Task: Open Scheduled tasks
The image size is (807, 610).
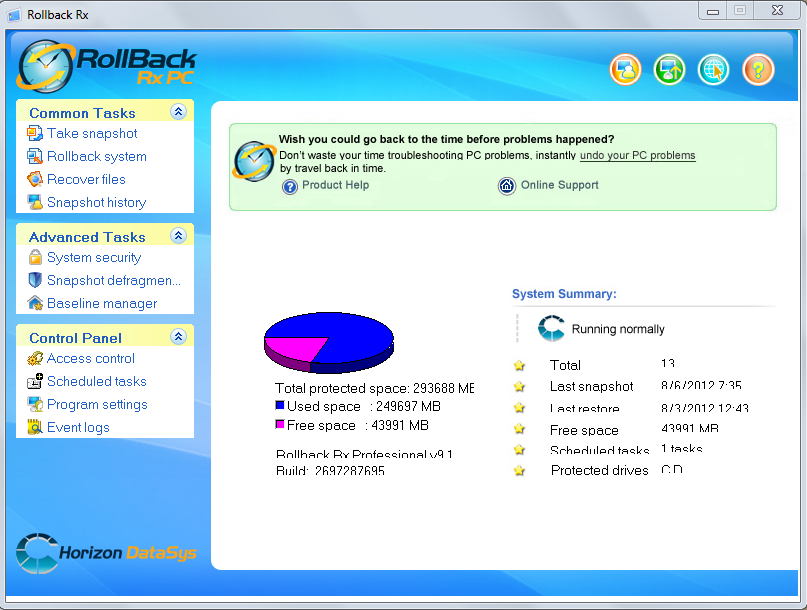Action: (x=97, y=381)
